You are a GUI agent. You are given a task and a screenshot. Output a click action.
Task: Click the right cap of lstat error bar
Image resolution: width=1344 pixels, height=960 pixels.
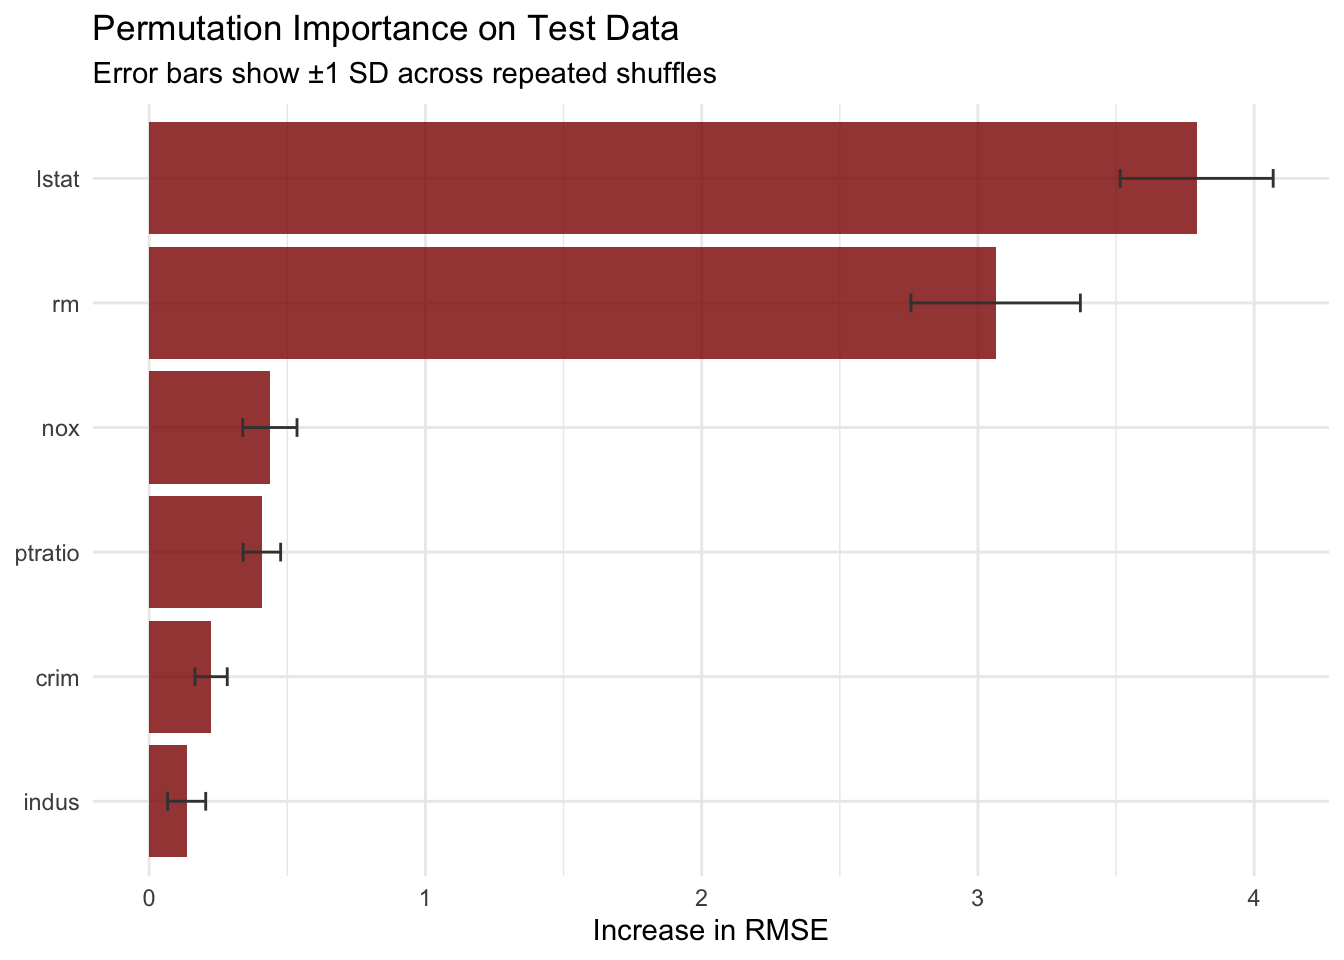(x=1272, y=179)
